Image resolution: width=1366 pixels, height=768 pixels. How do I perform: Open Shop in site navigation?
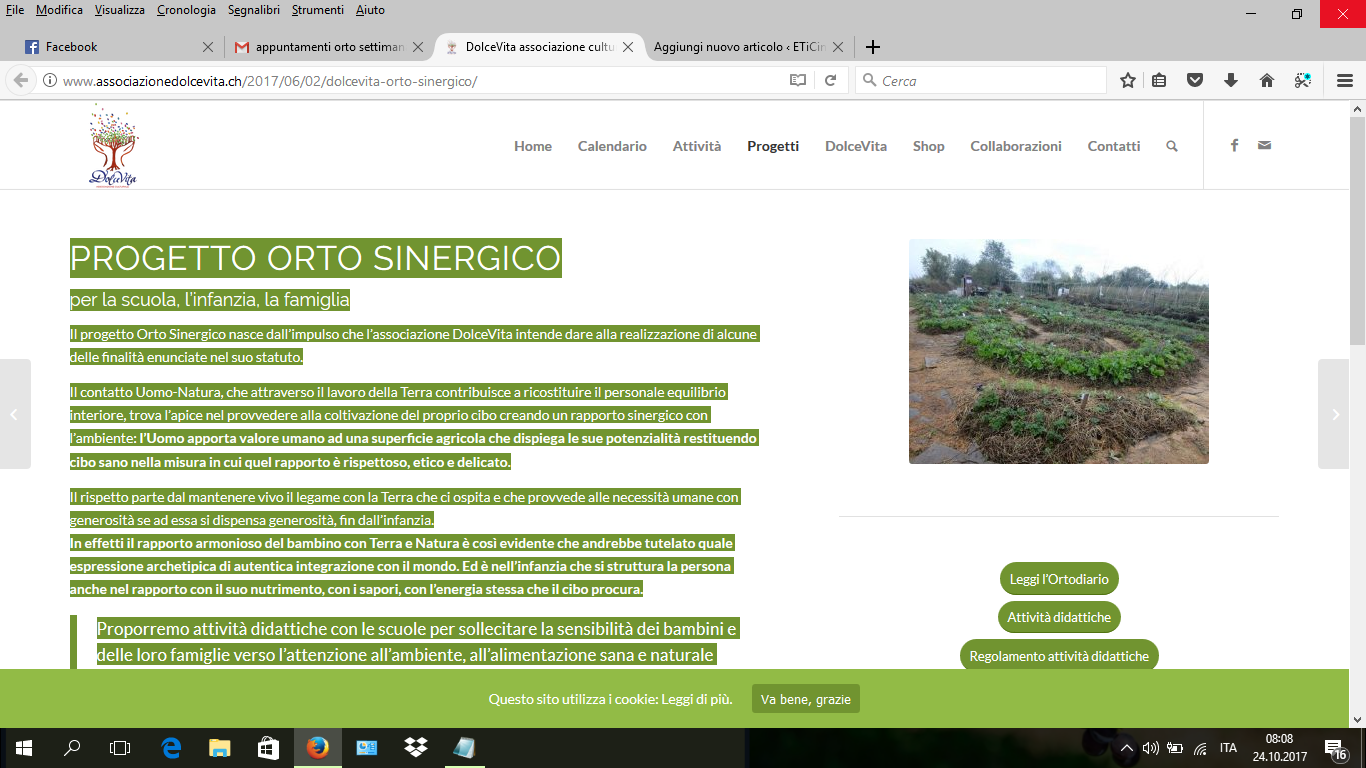click(928, 146)
